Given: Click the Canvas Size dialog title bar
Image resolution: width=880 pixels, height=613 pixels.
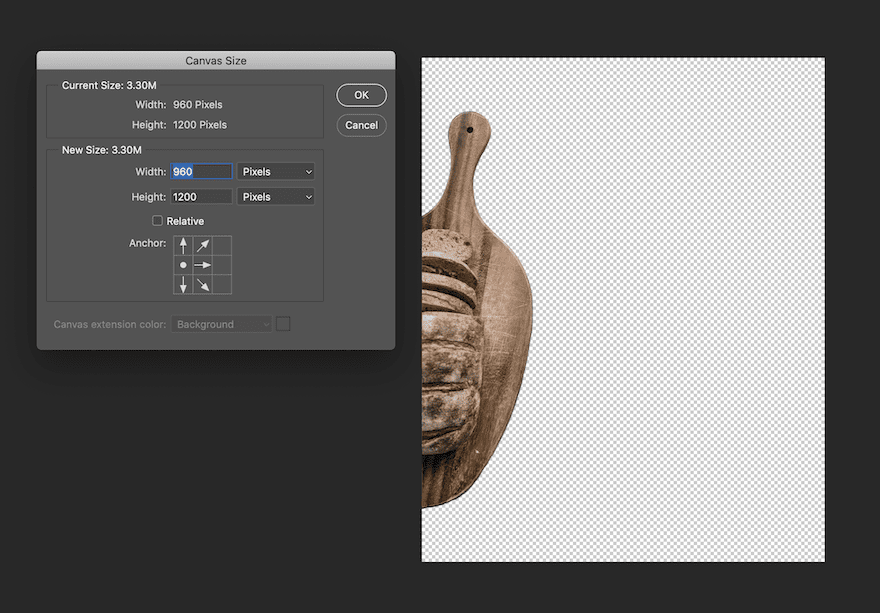Looking at the screenshot, I should point(215,61).
